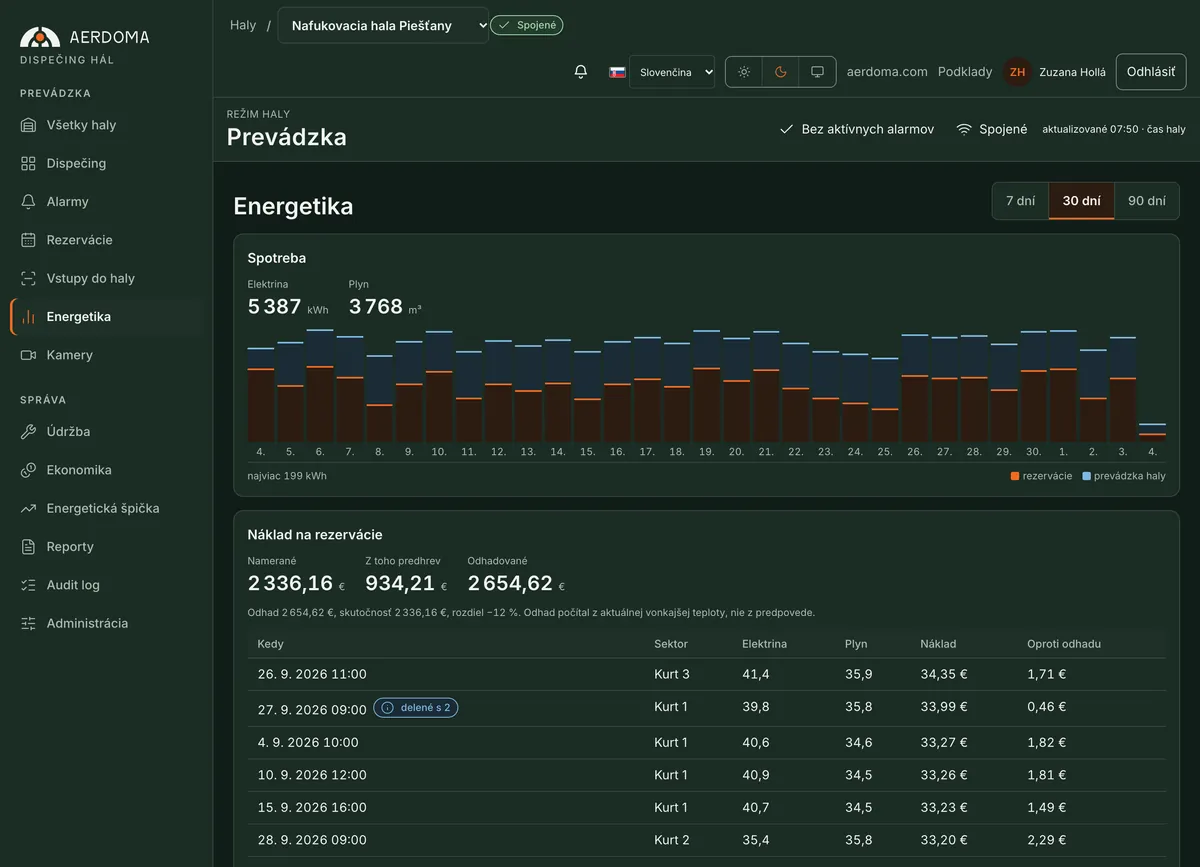The height and width of the screenshot is (867, 1200).
Task: Switch to system theme monitor toggle
Action: (818, 72)
